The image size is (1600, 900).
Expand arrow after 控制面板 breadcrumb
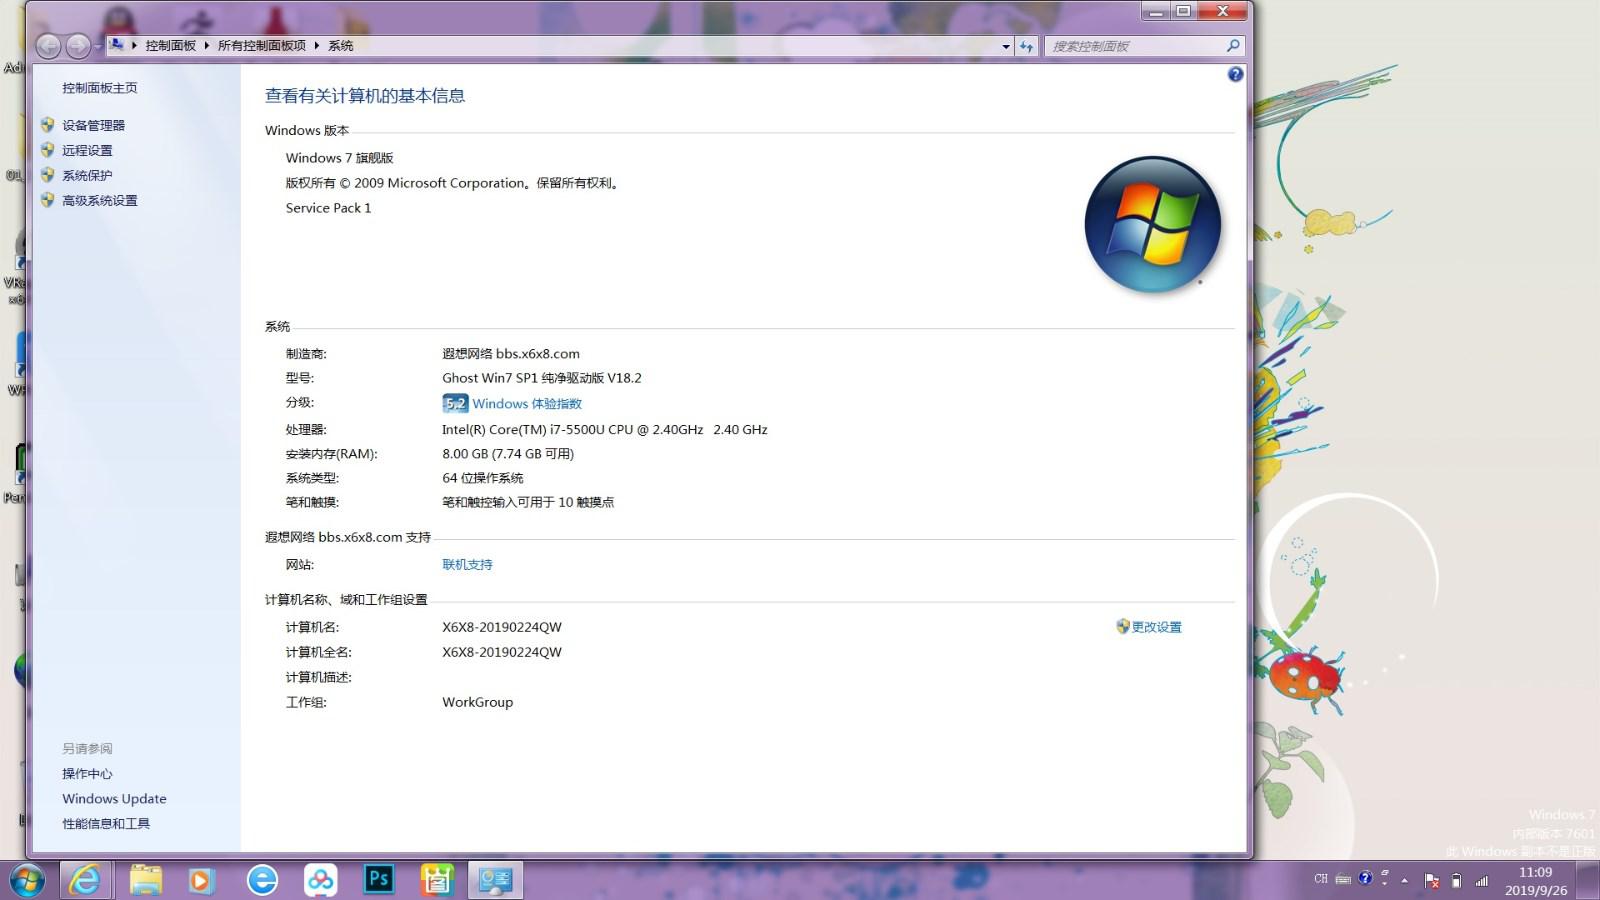207,46
